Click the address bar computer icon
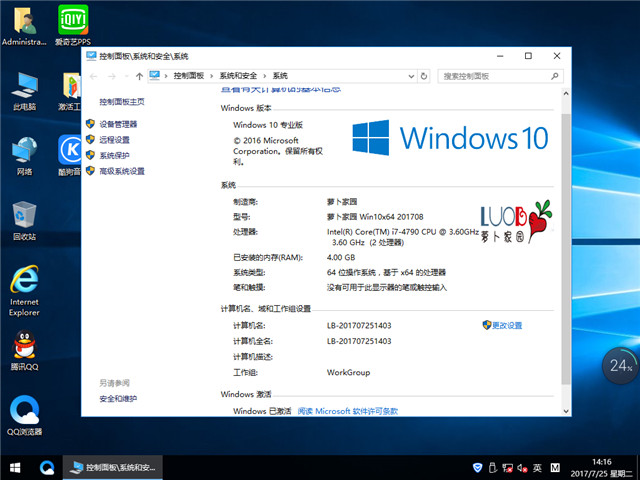The image size is (640, 480). coord(155,76)
